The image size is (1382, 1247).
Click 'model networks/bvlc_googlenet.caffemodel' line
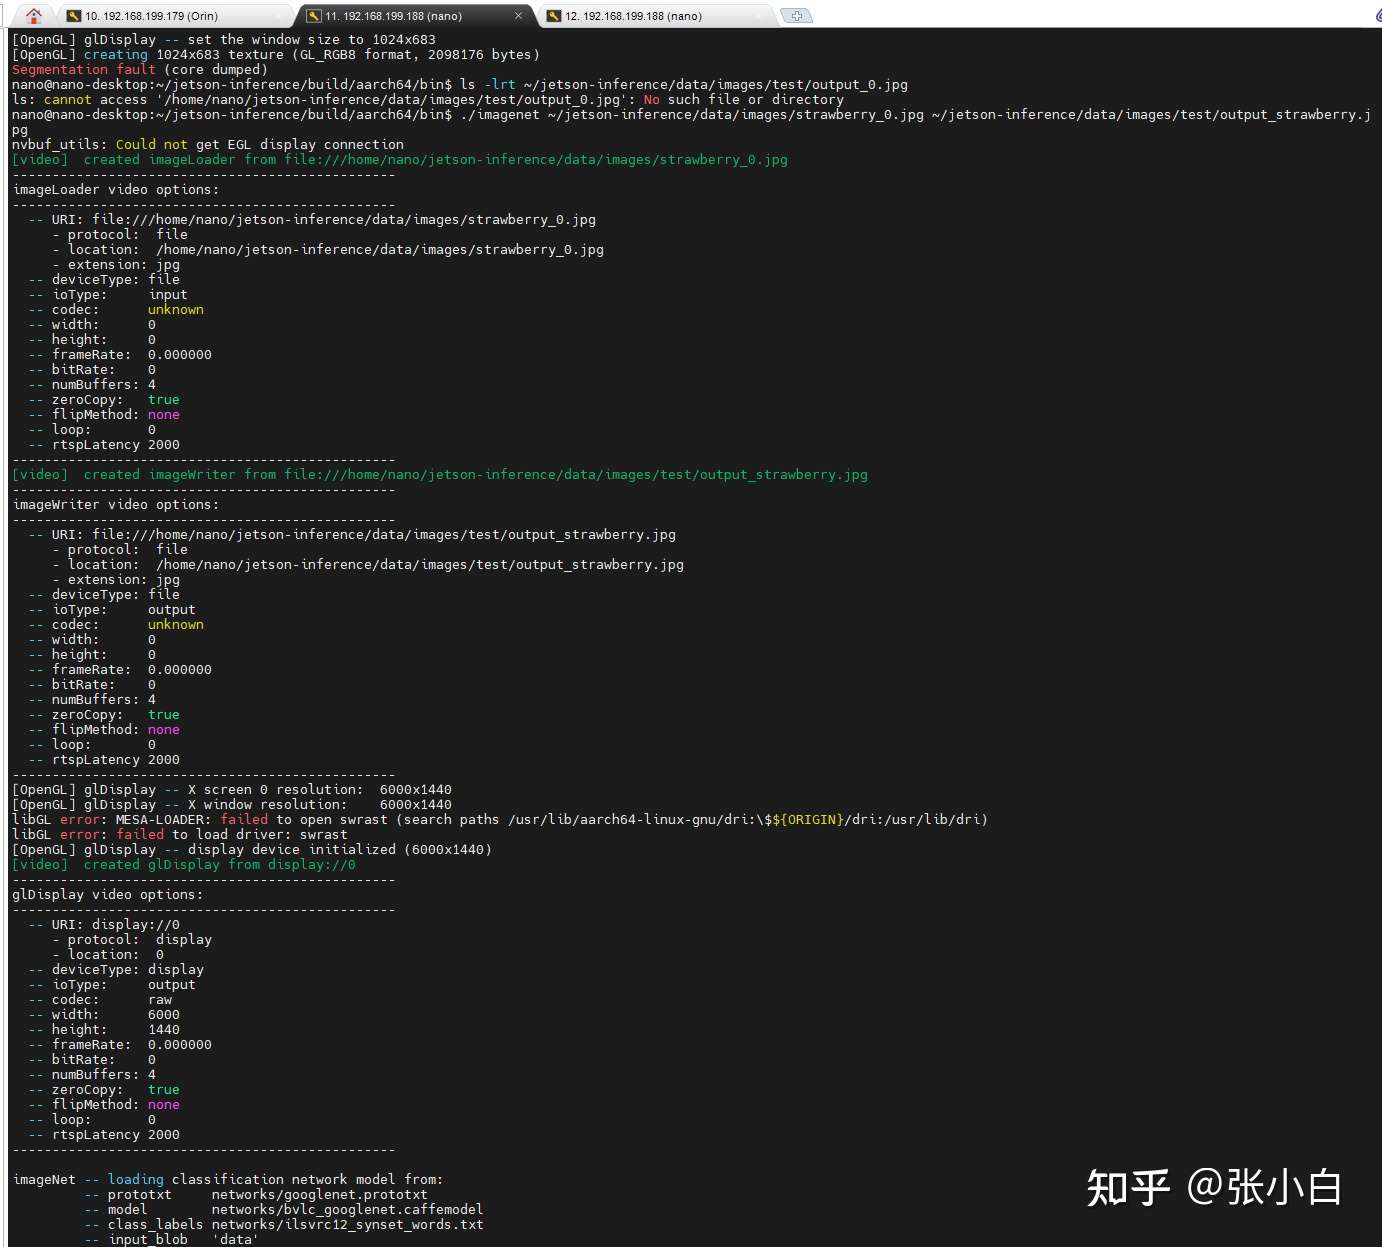click(284, 1209)
